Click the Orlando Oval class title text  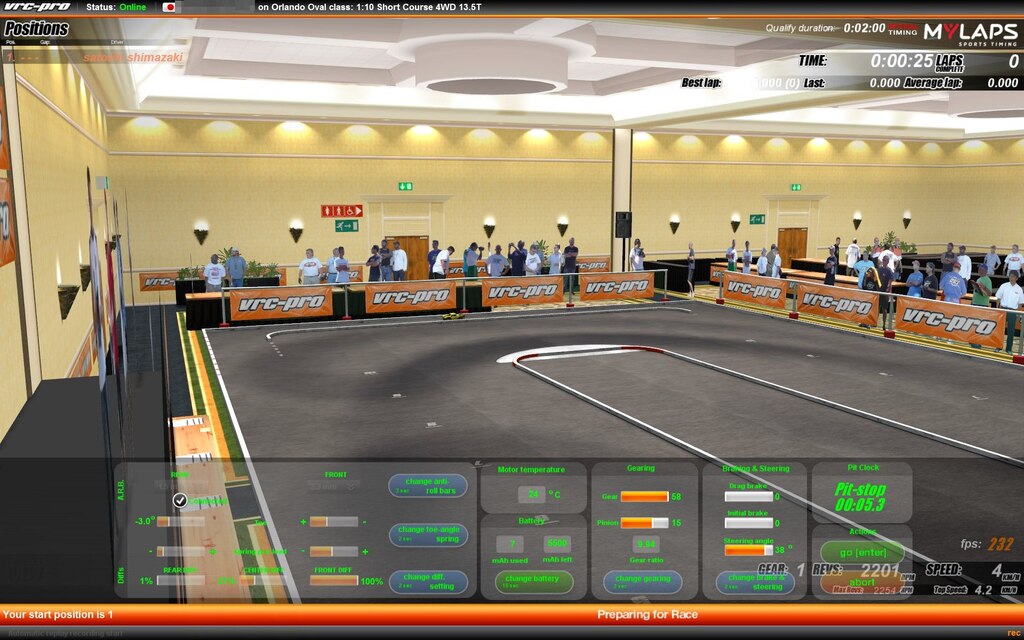tap(369, 7)
